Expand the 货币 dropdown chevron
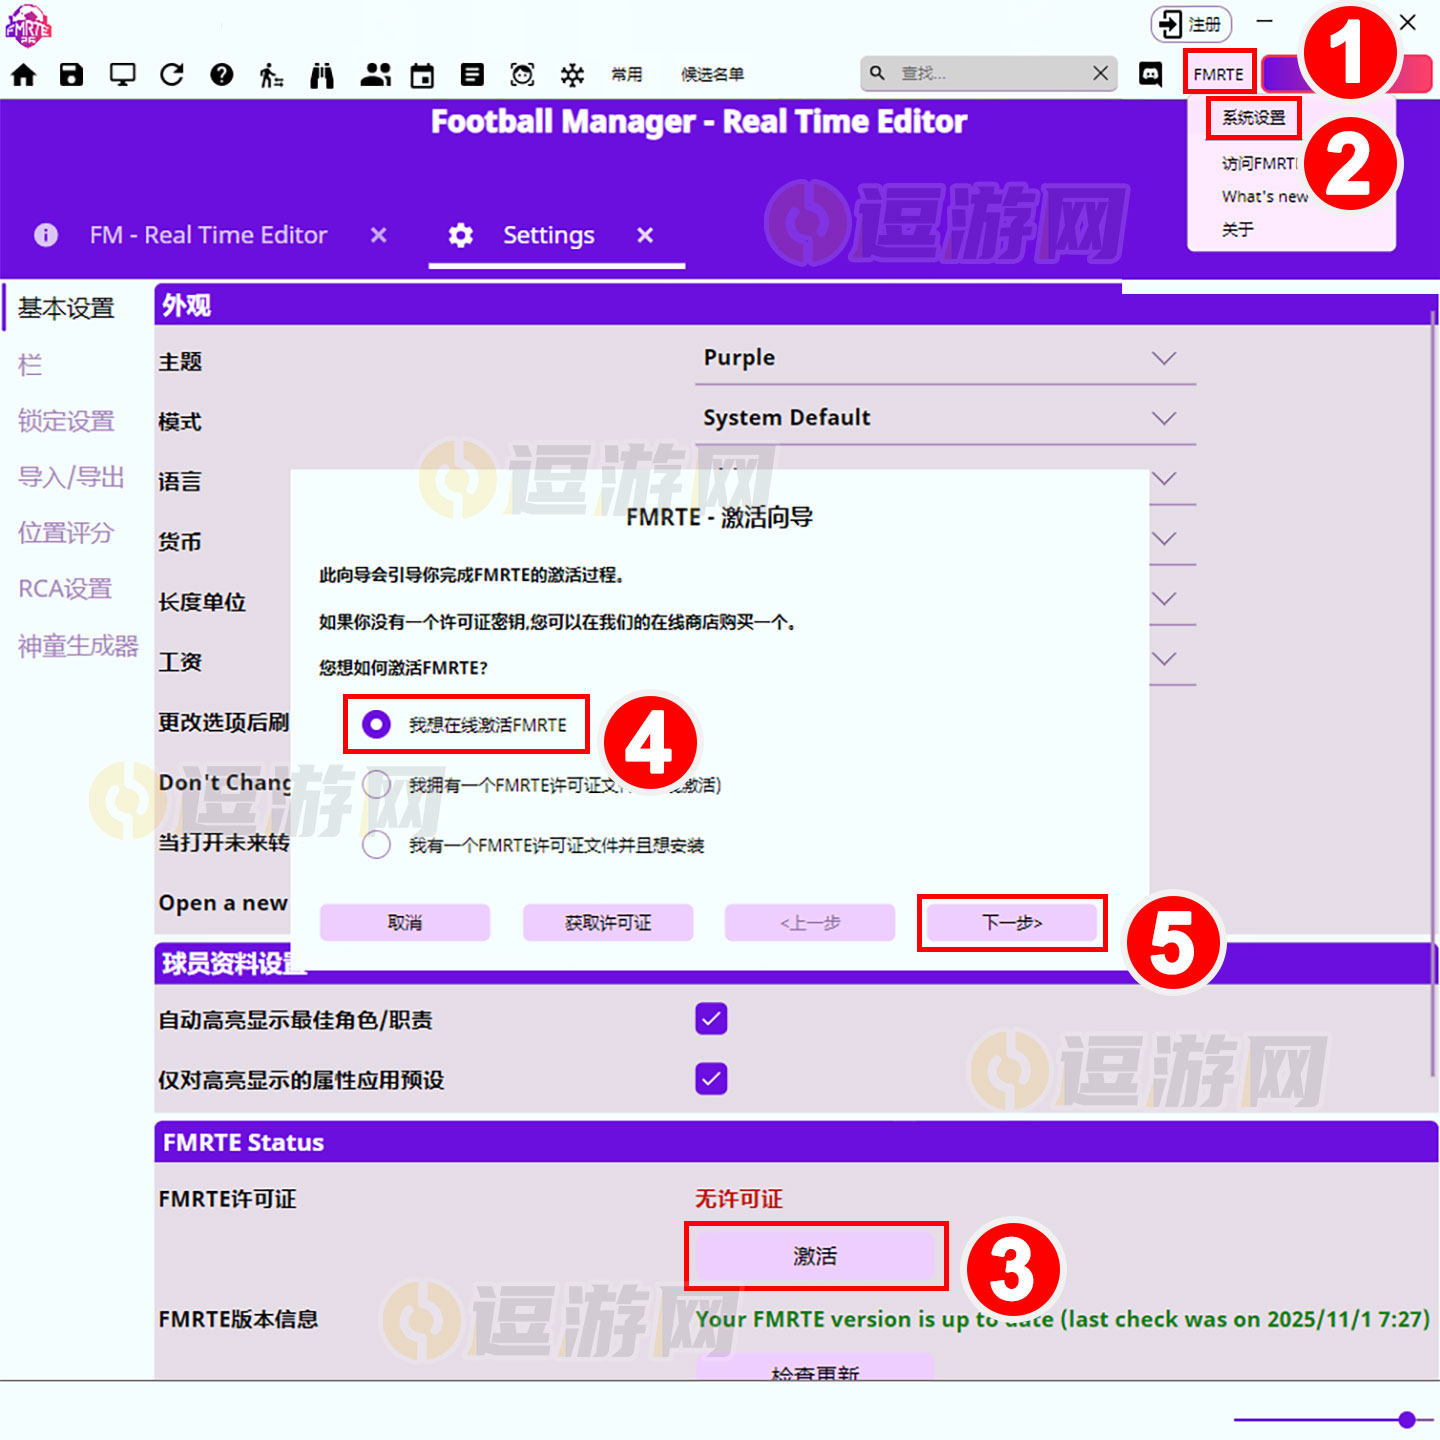The width and height of the screenshot is (1440, 1440). [x=1164, y=539]
